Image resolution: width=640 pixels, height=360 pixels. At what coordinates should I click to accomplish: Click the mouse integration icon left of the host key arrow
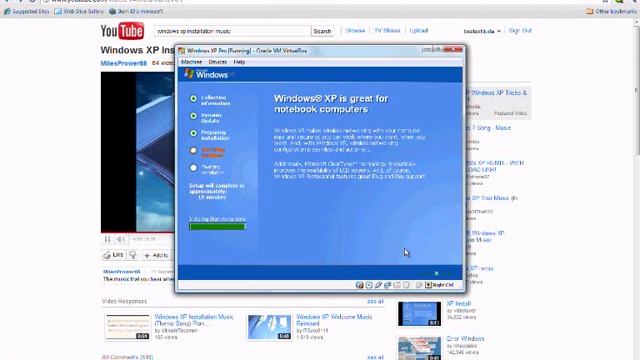coord(419,285)
